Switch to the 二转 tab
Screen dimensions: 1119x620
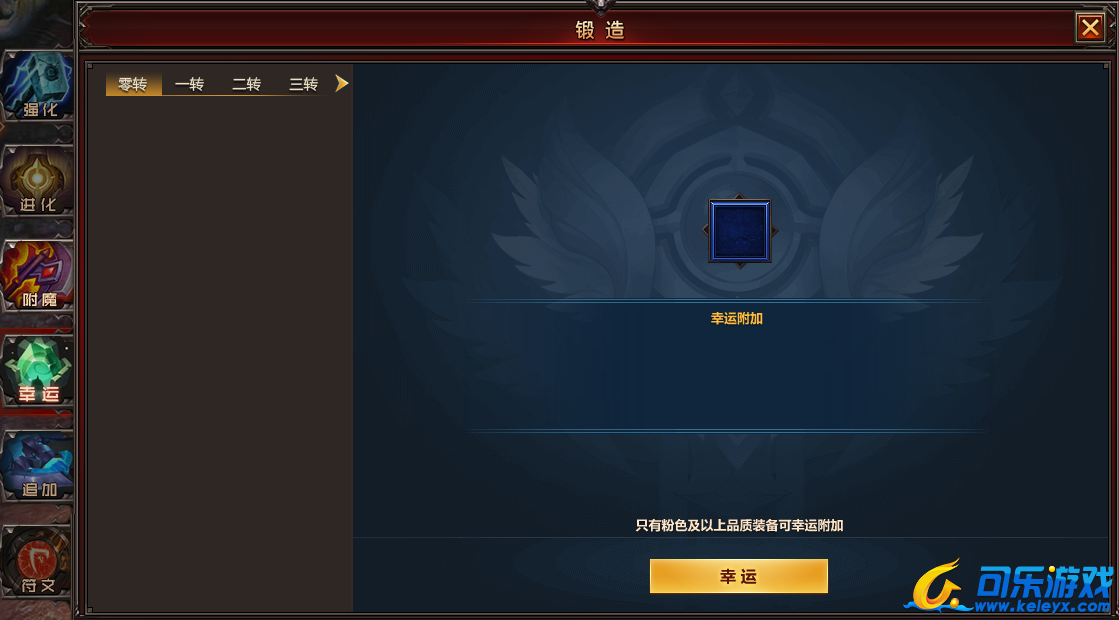[247, 84]
